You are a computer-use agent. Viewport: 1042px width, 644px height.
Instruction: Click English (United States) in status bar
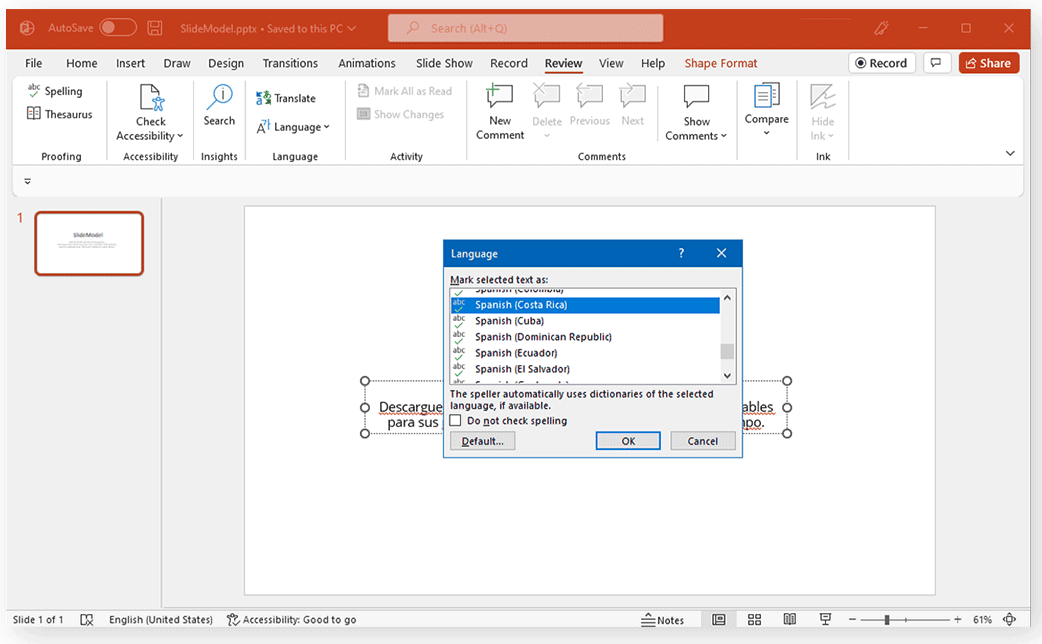161,619
